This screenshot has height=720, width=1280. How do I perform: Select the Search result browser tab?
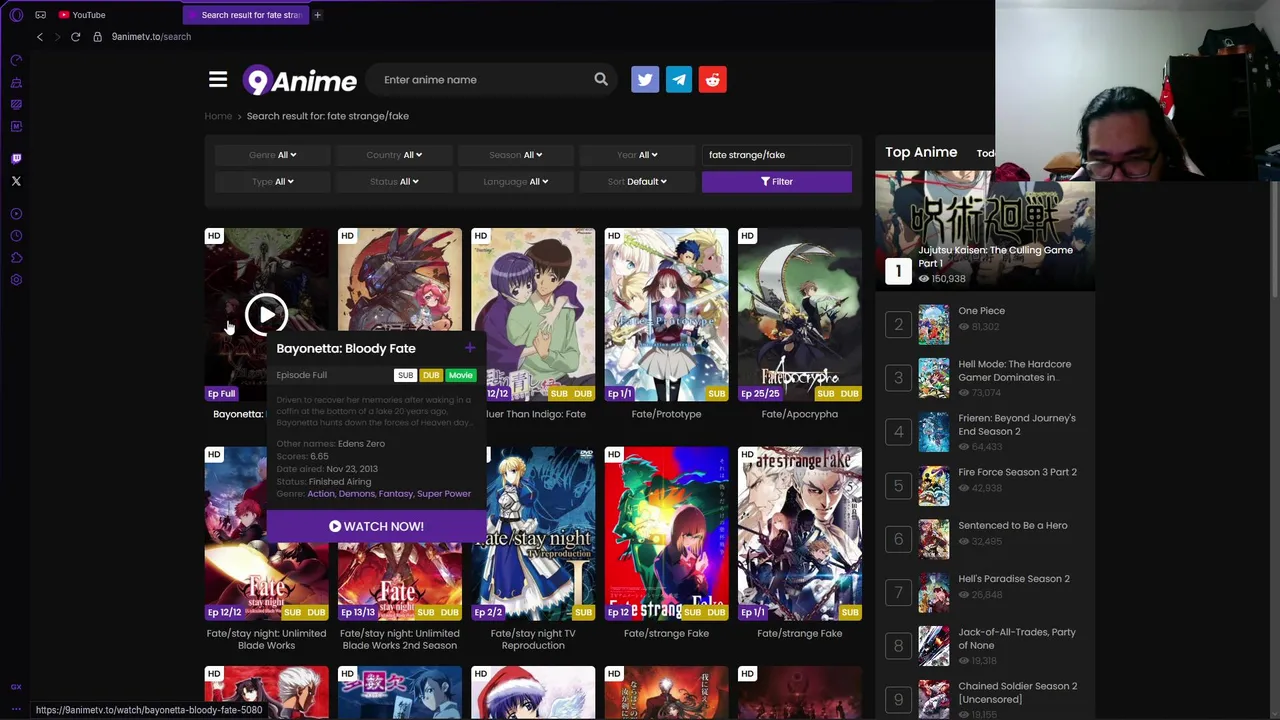(x=246, y=15)
